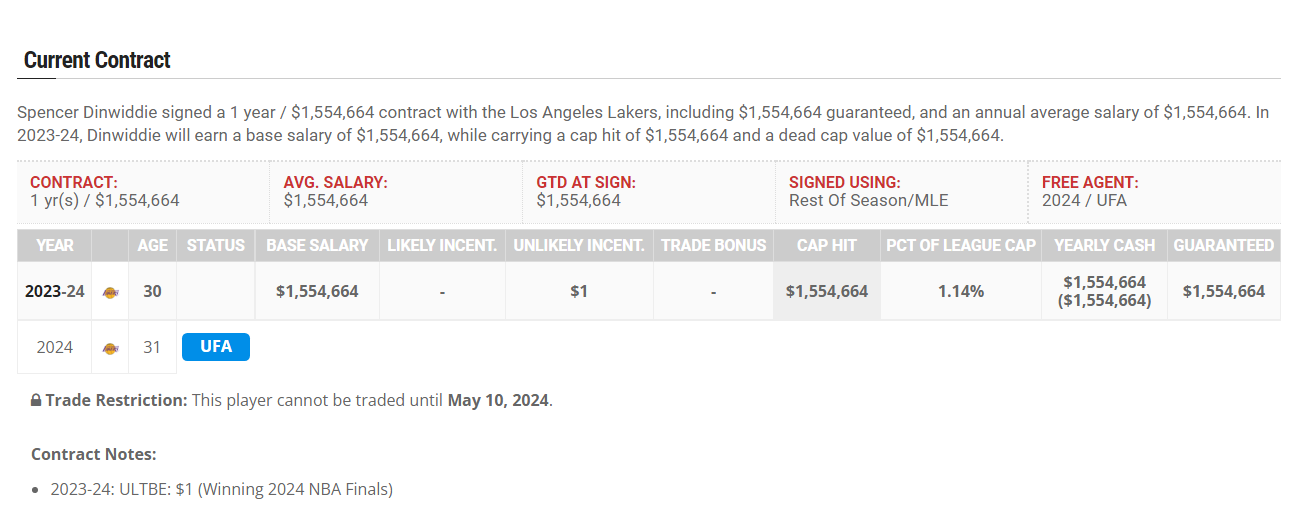
Task: Click the AGE column header
Action: click(152, 245)
